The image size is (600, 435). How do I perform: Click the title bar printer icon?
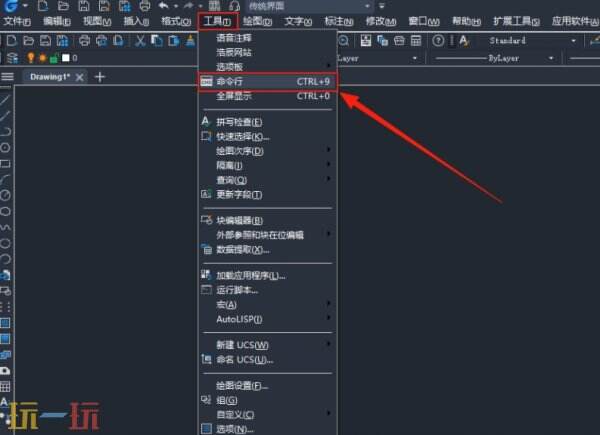pos(145,6)
